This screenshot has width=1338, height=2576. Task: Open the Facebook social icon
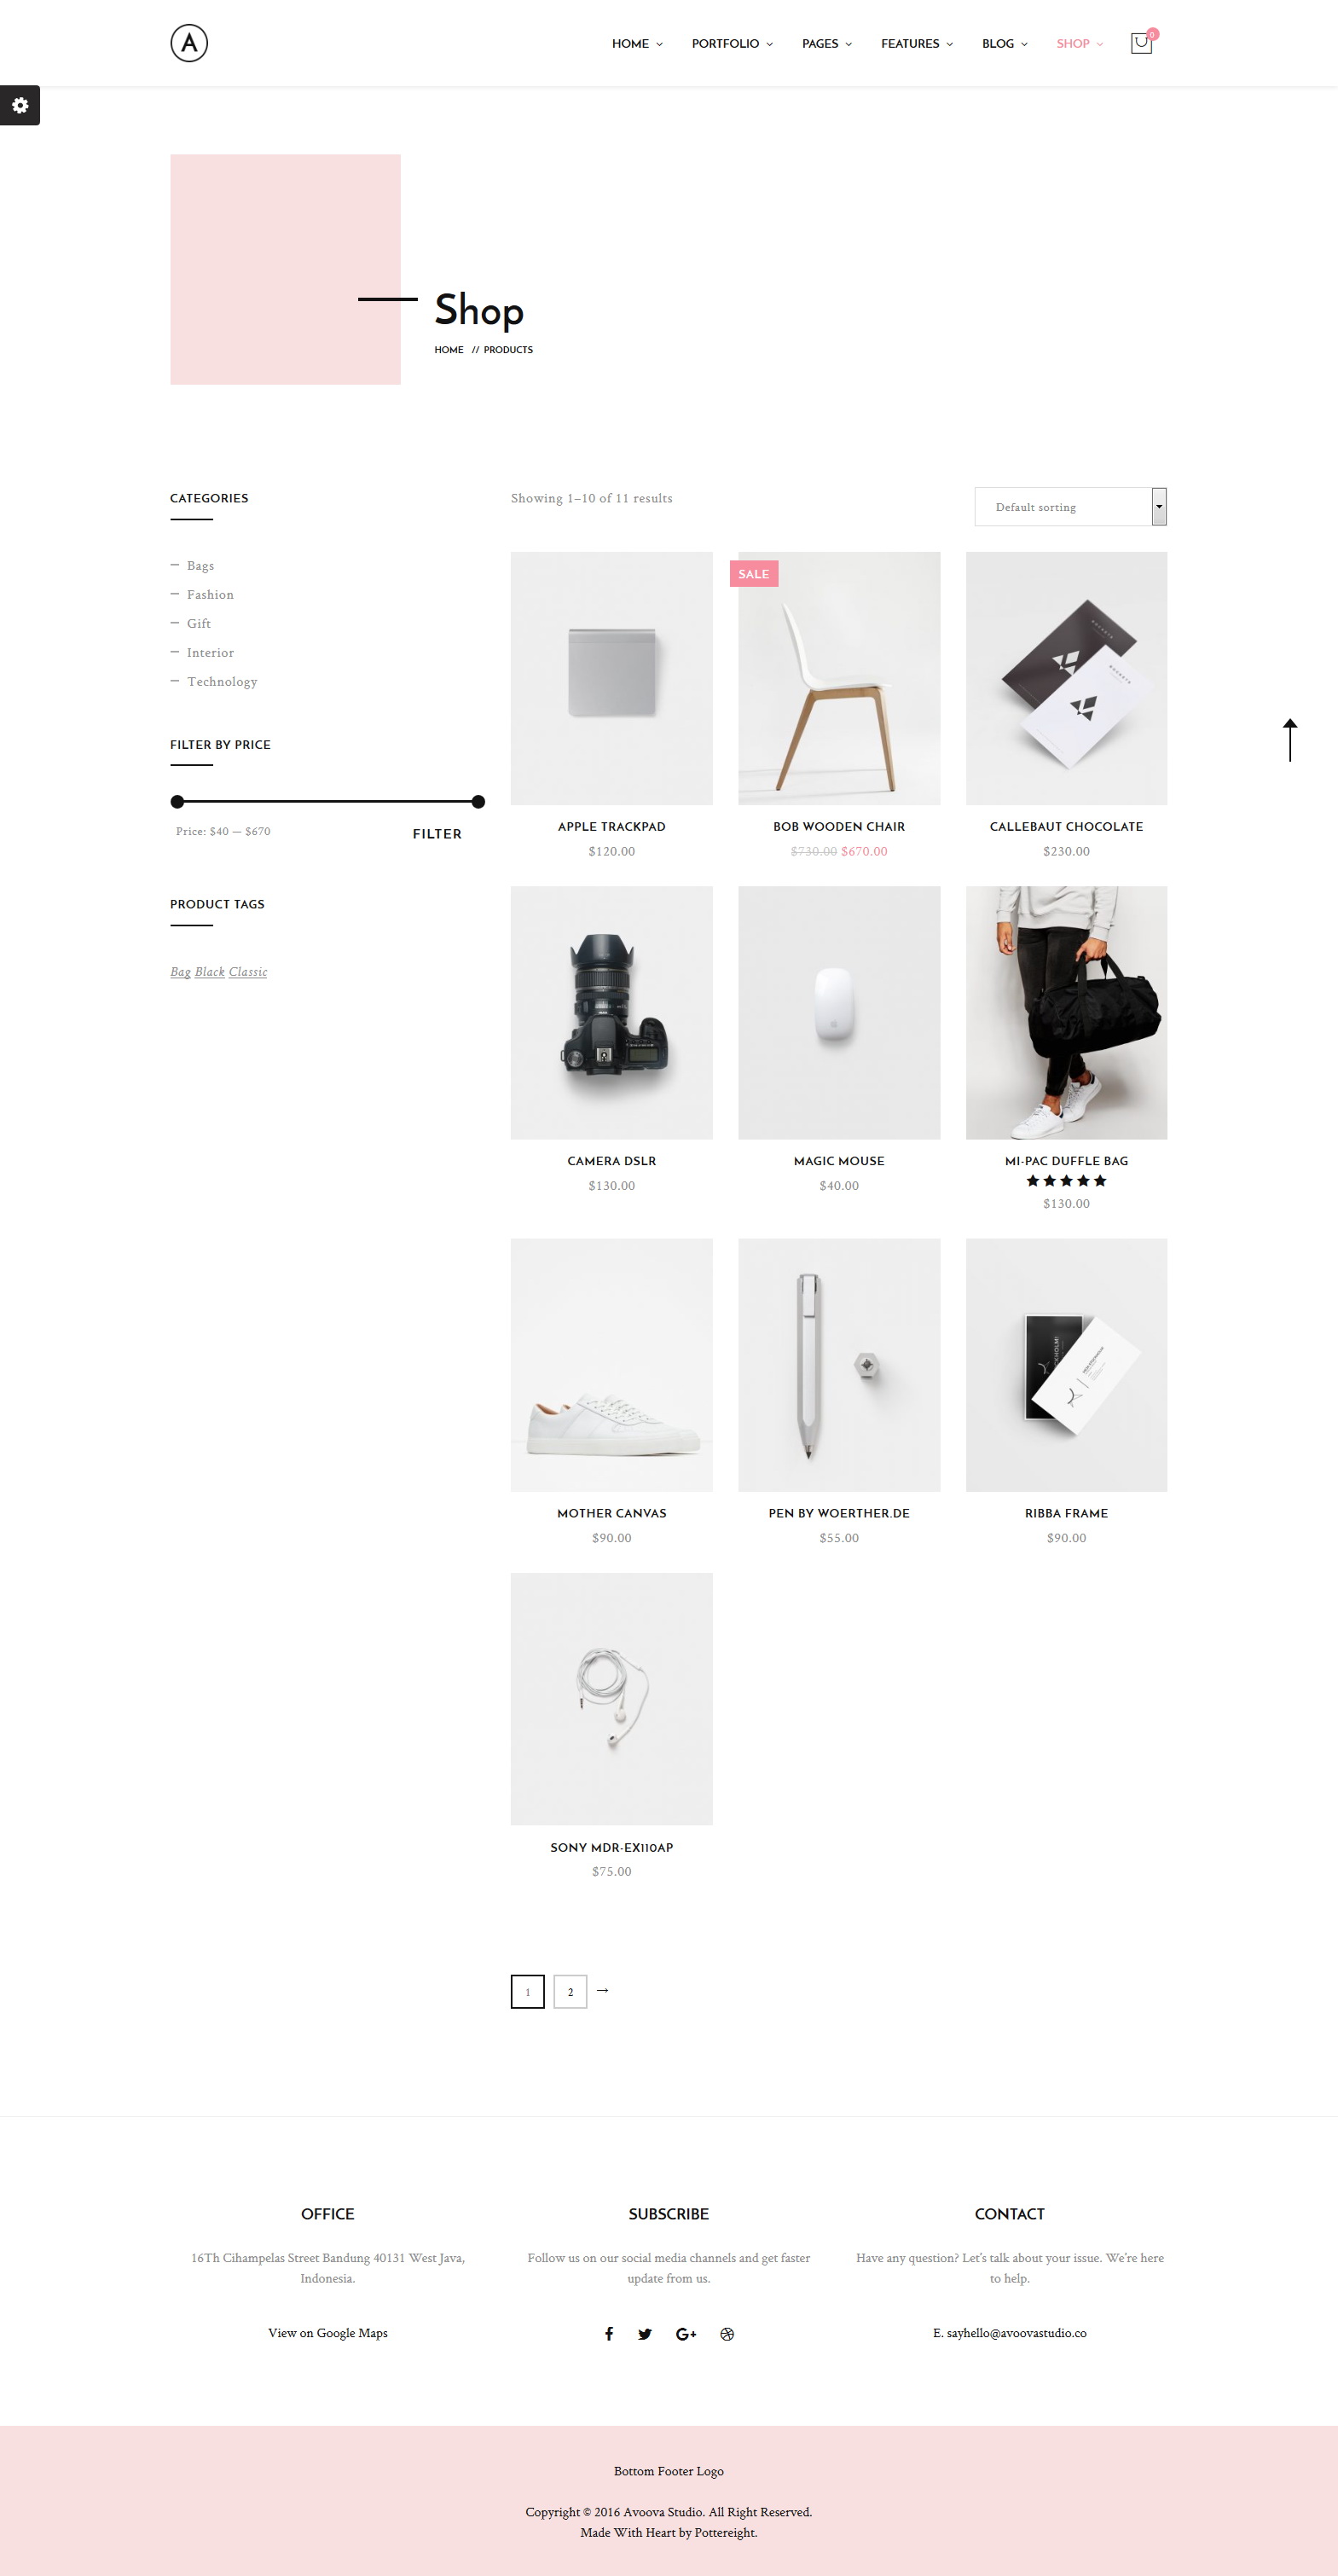point(609,2333)
